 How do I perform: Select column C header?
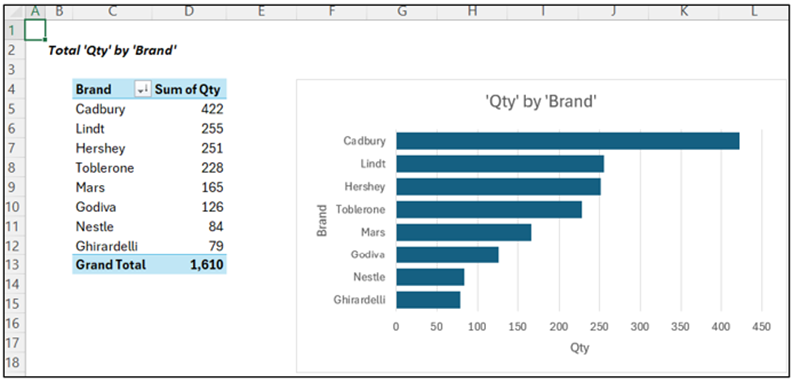click(112, 11)
